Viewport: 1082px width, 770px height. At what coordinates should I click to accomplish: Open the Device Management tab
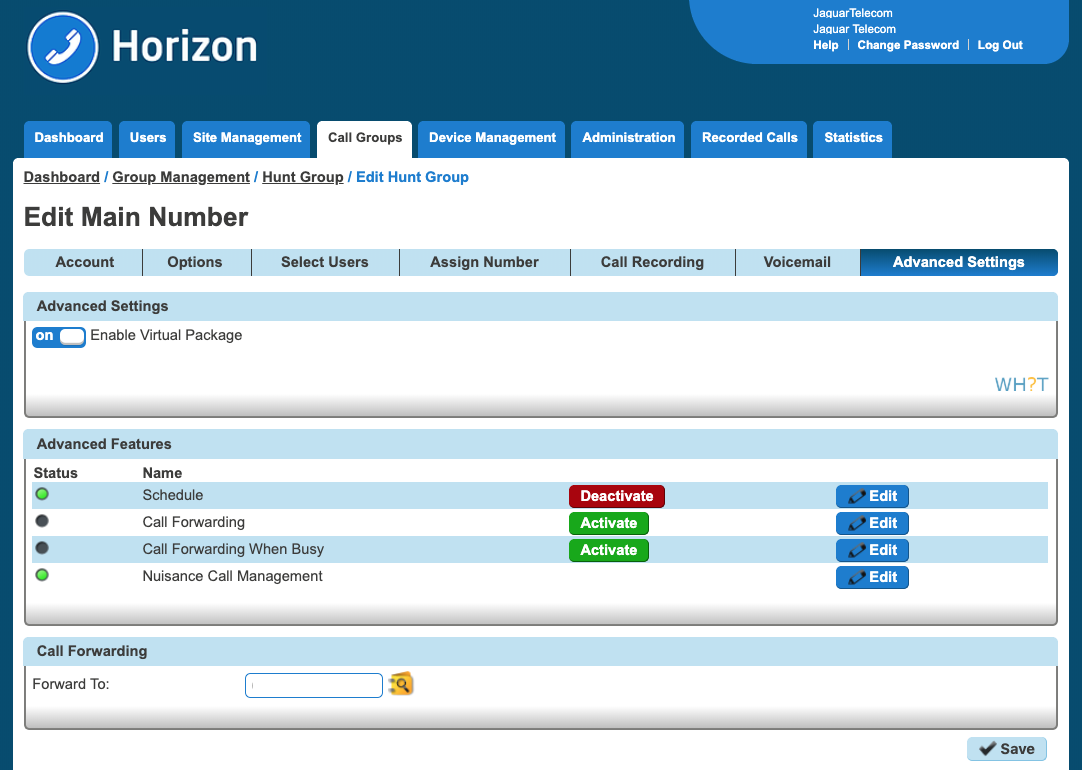pos(492,138)
